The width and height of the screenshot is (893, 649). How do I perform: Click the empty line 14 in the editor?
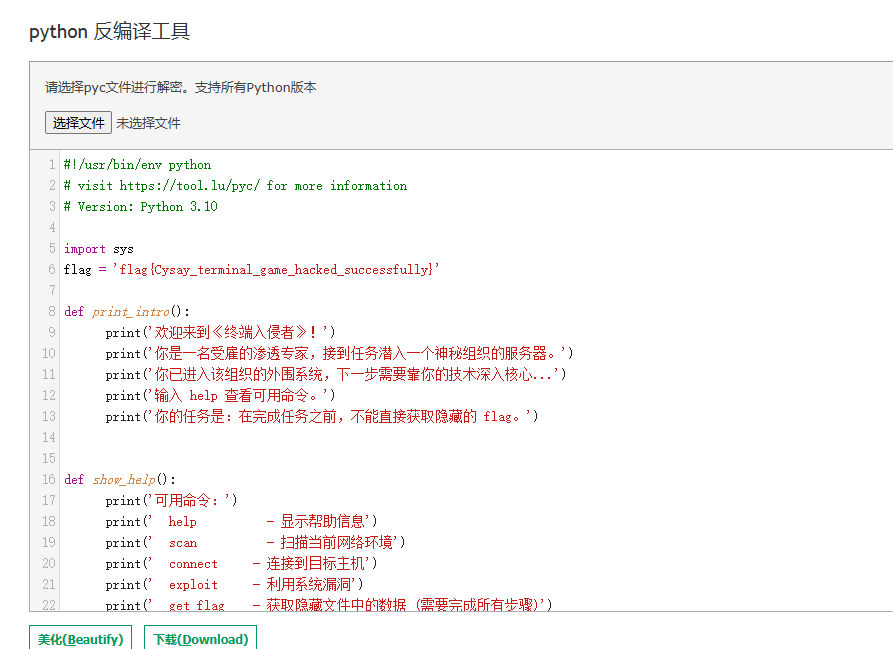pyautogui.click(x=300, y=438)
